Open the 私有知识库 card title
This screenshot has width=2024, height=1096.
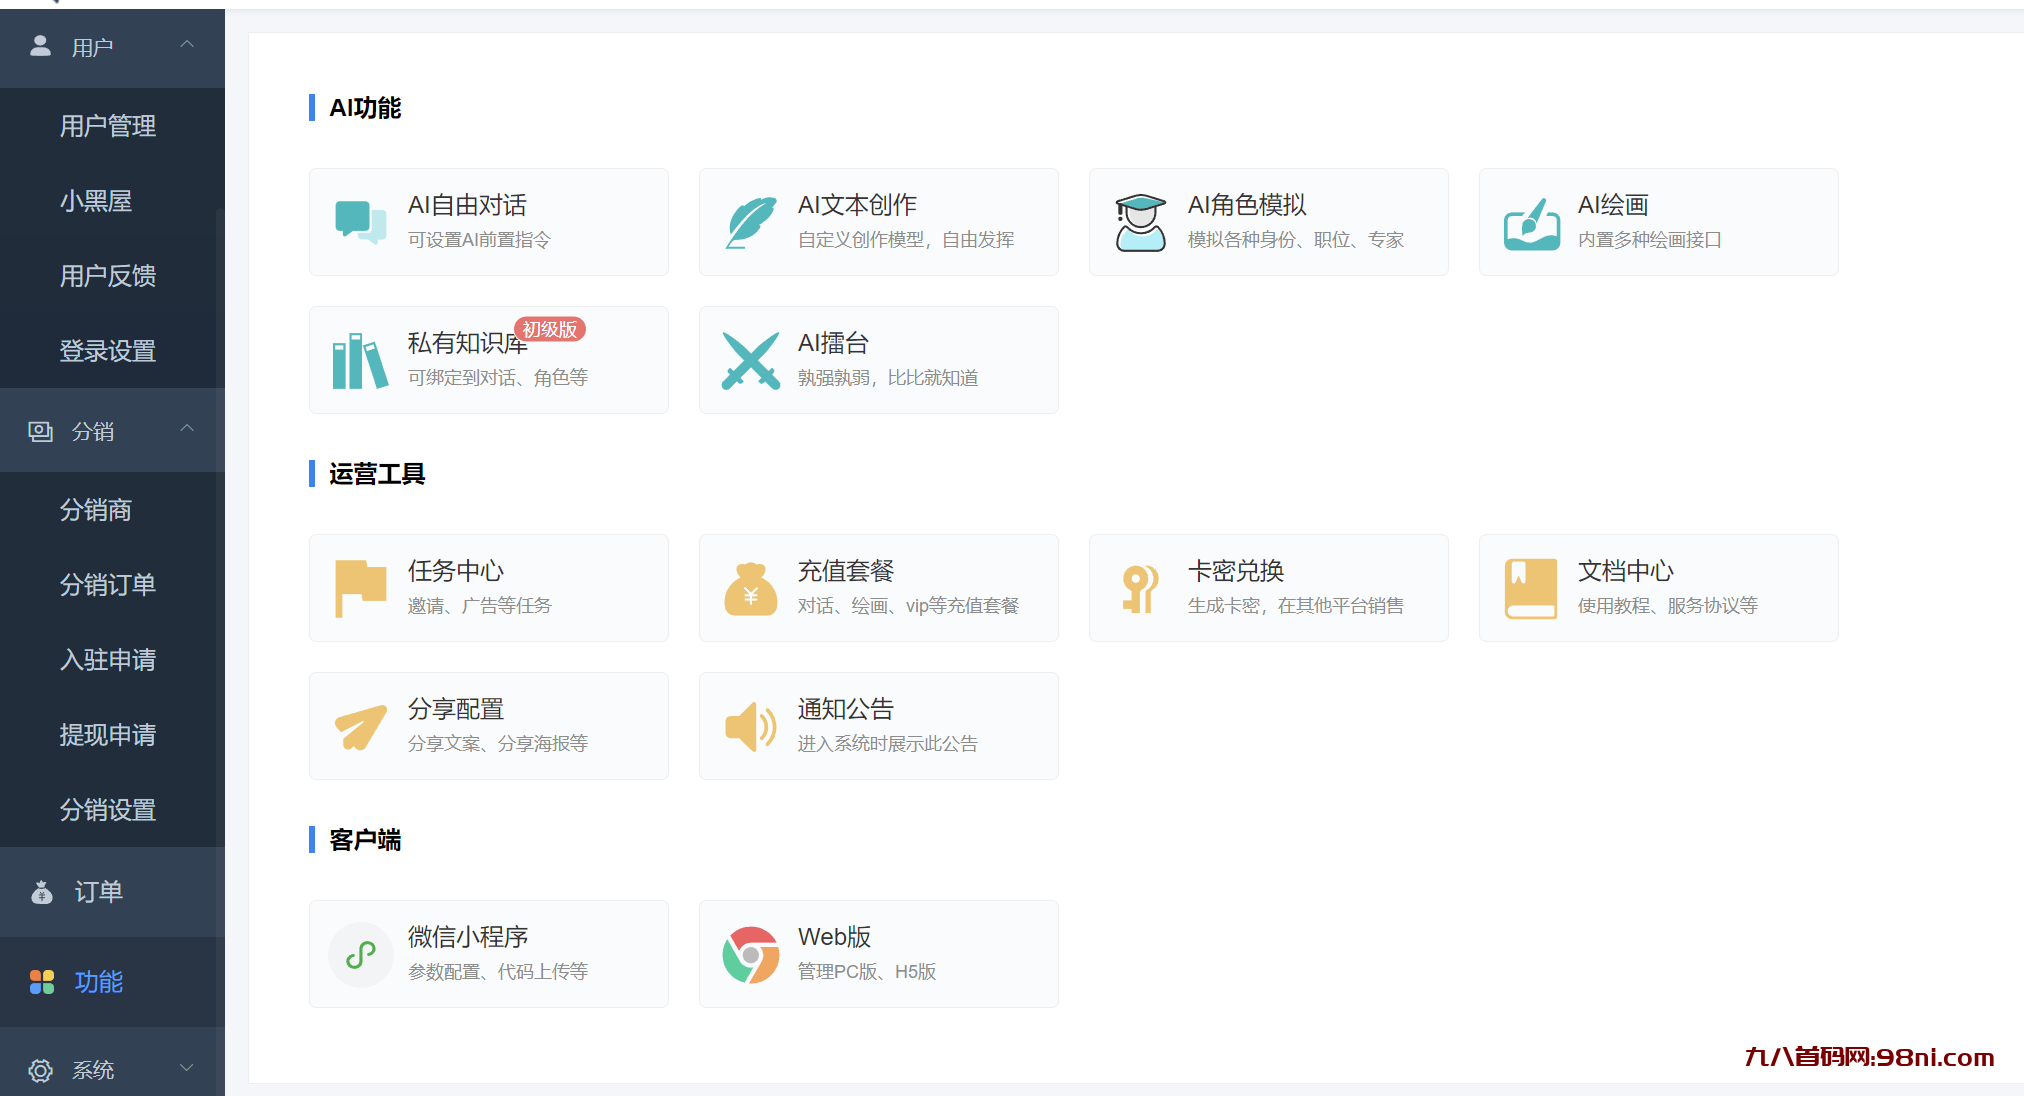(466, 344)
